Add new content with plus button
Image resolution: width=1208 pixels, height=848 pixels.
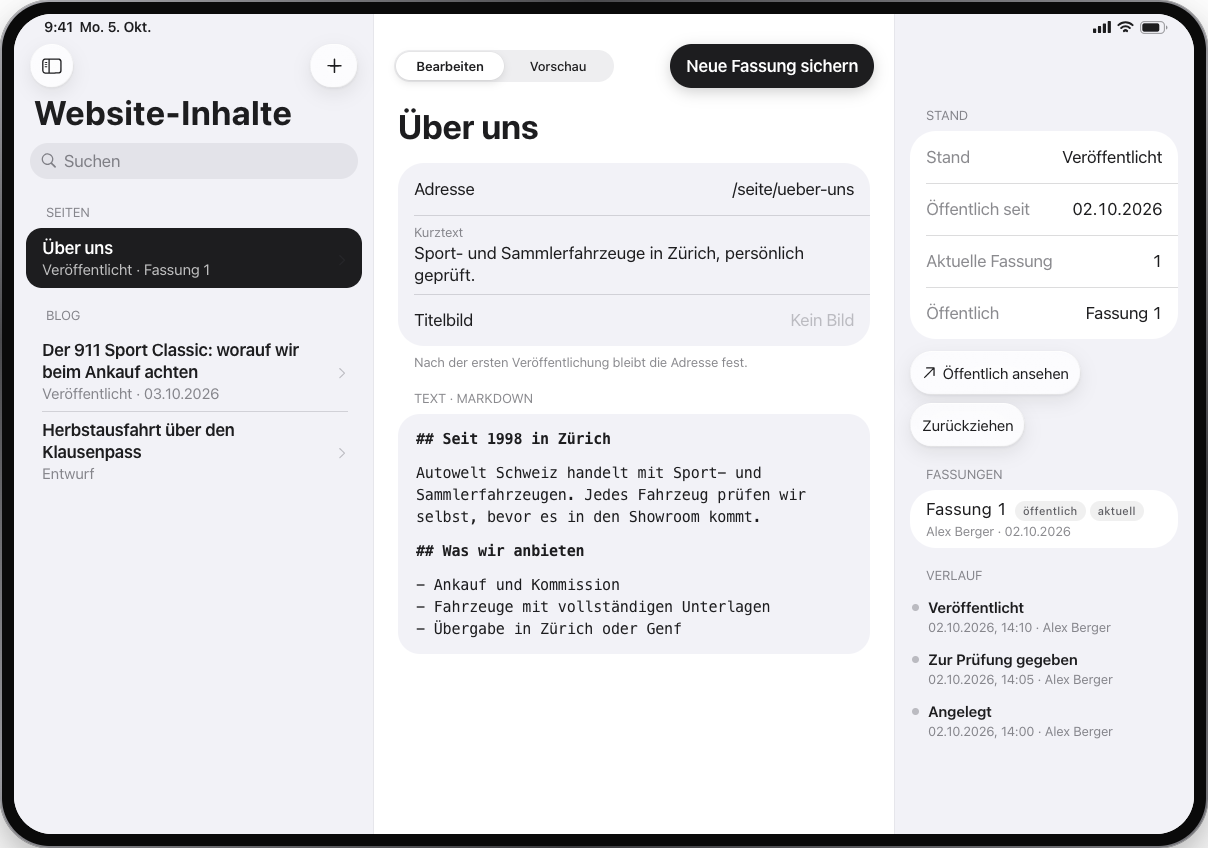click(334, 66)
